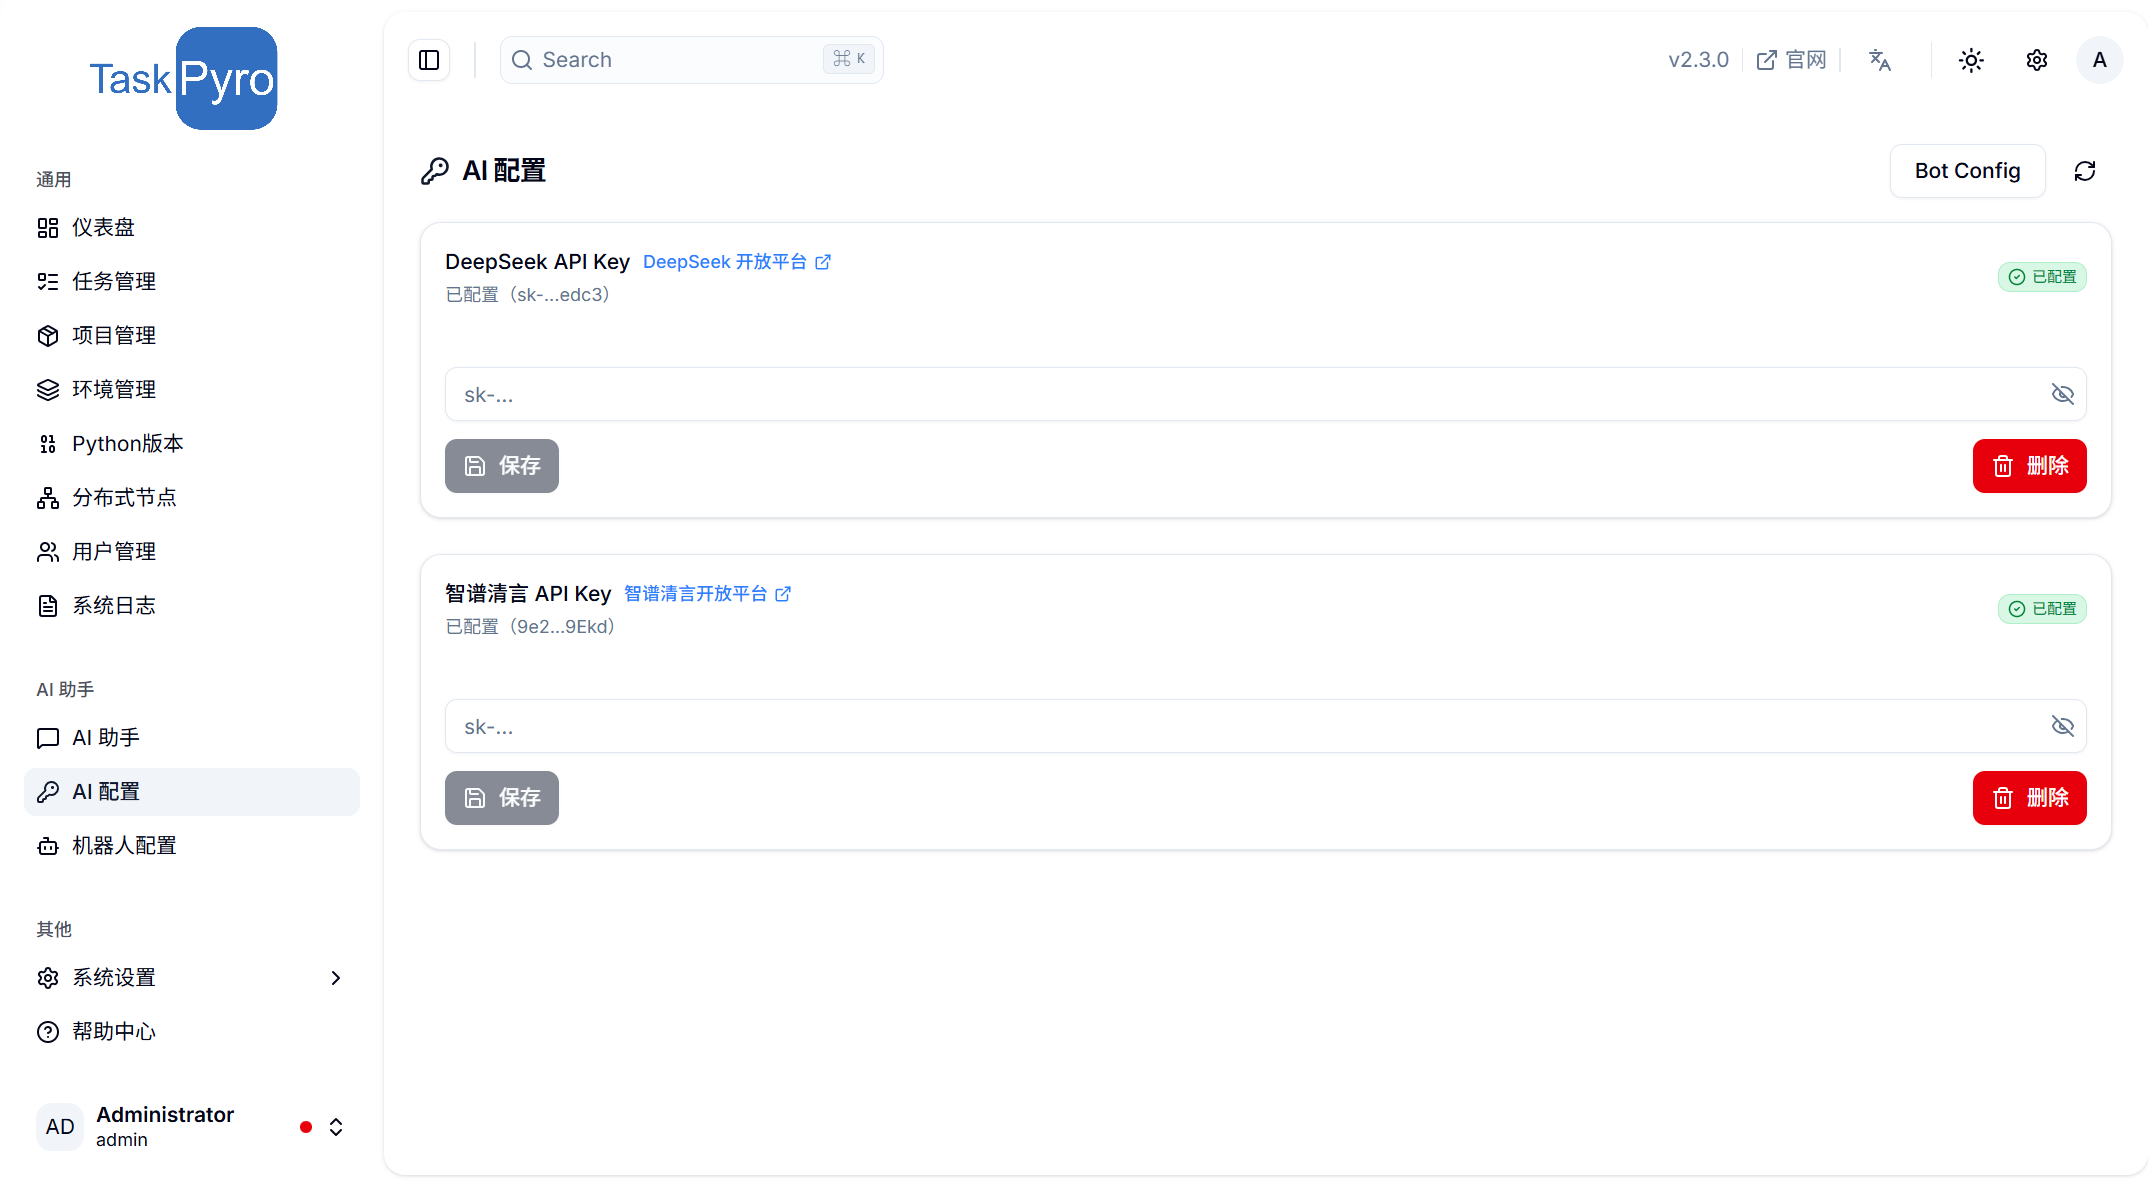
Task: Open the 官网 external link
Action: click(x=1792, y=60)
